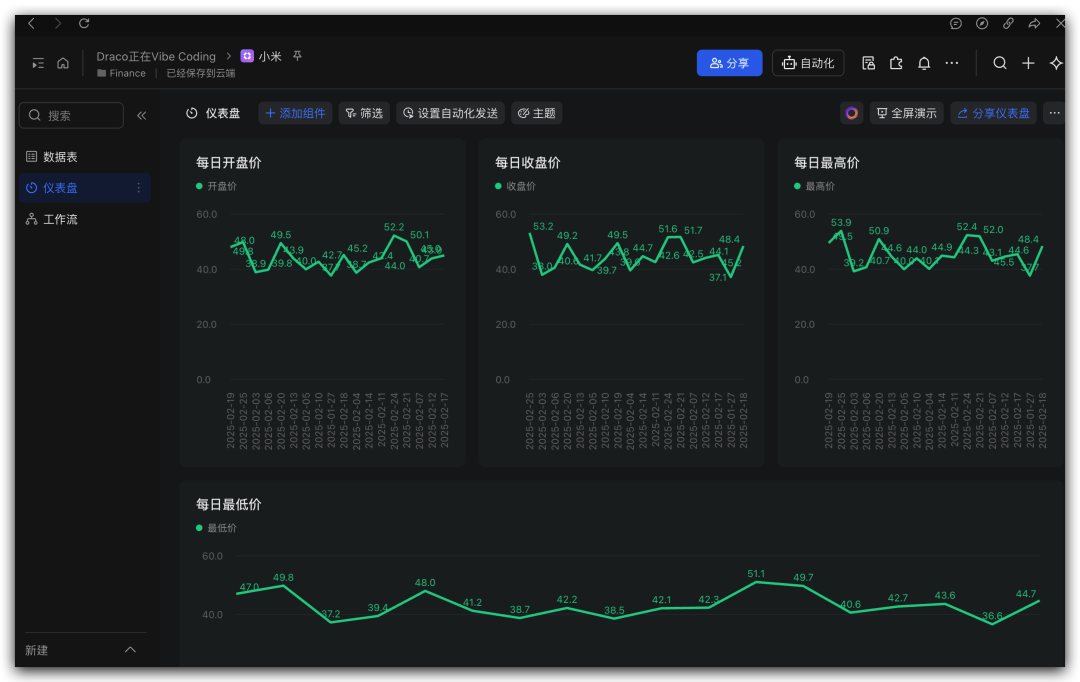This screenshot has height=682, width=1080.
Task: Open 数据表 in the sidebar
Action: (60, 157)
